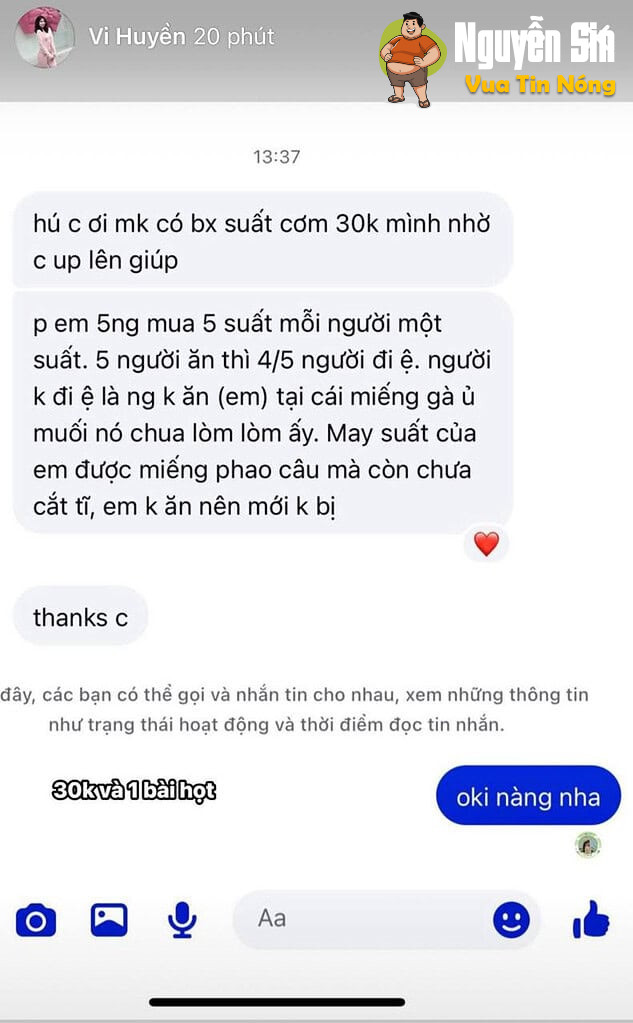Open the Vi Huyền contact name
Image resolution: width=633 pixels, height=1023 pixels.
pyautogui.click(x=137, y=37)
